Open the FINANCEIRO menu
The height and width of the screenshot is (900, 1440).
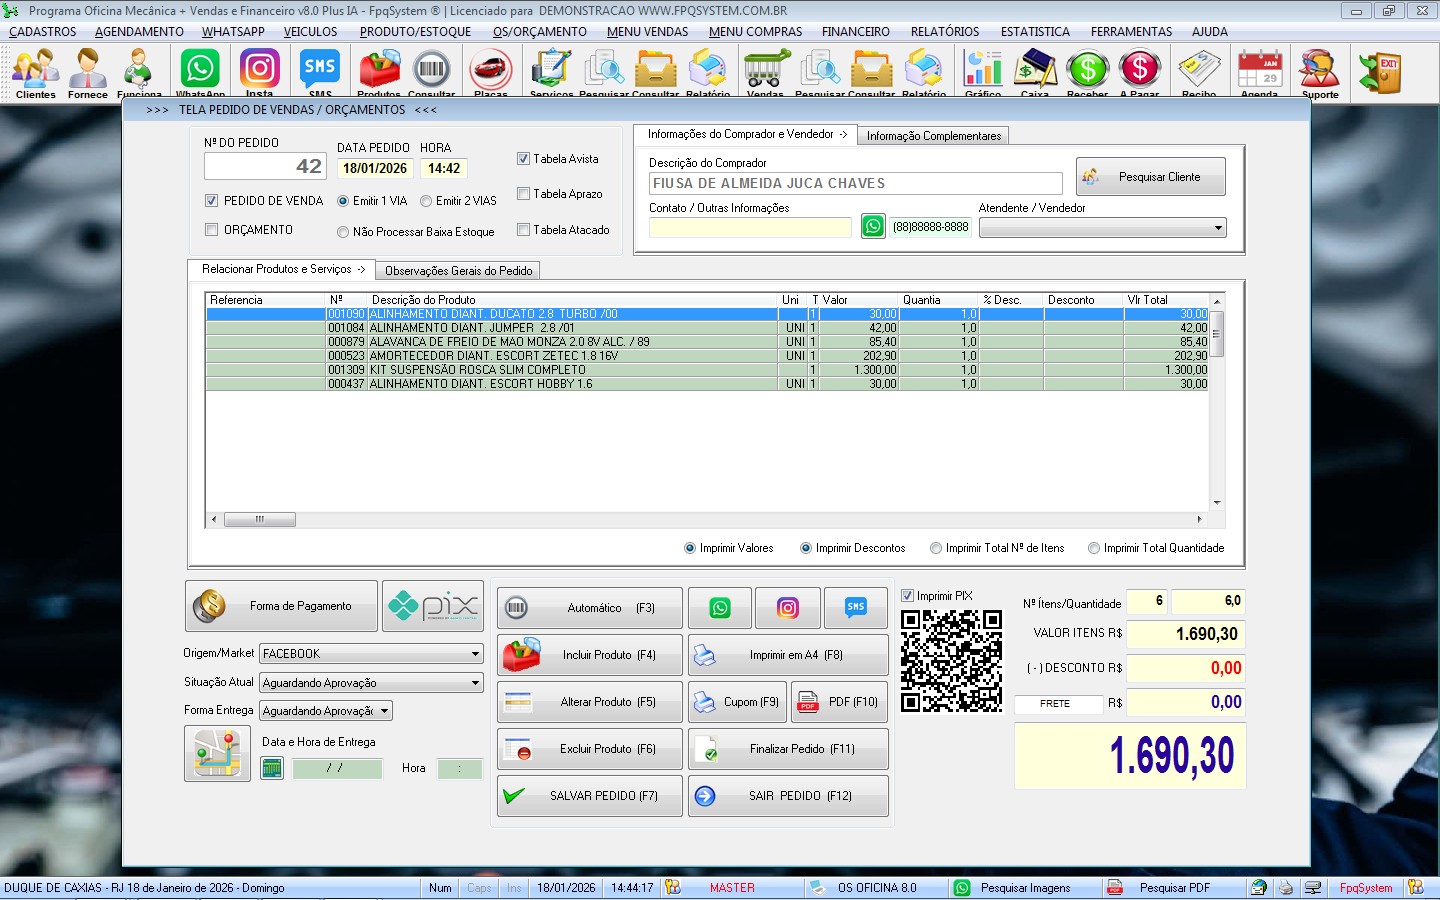pos(855,32)
